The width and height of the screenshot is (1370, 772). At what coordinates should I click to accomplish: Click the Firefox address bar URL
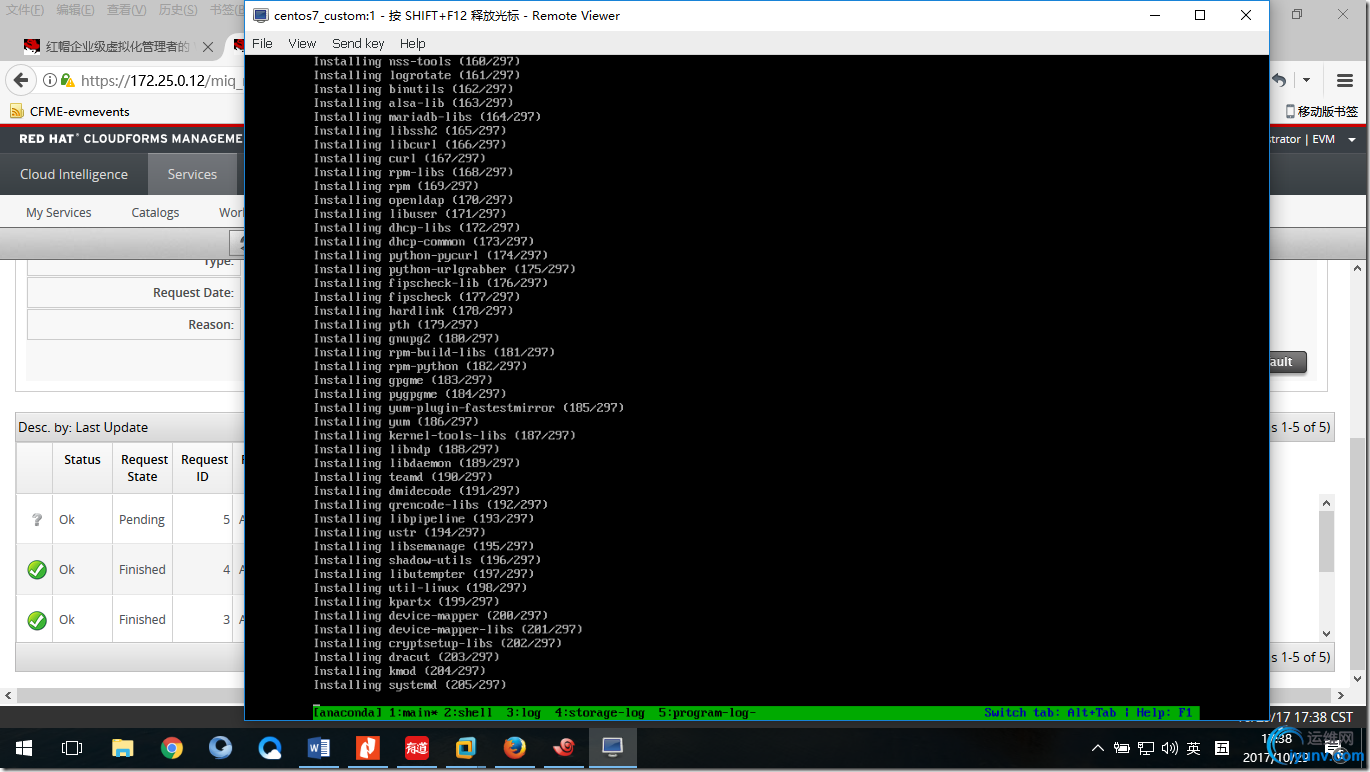click(x=162, y=80)
